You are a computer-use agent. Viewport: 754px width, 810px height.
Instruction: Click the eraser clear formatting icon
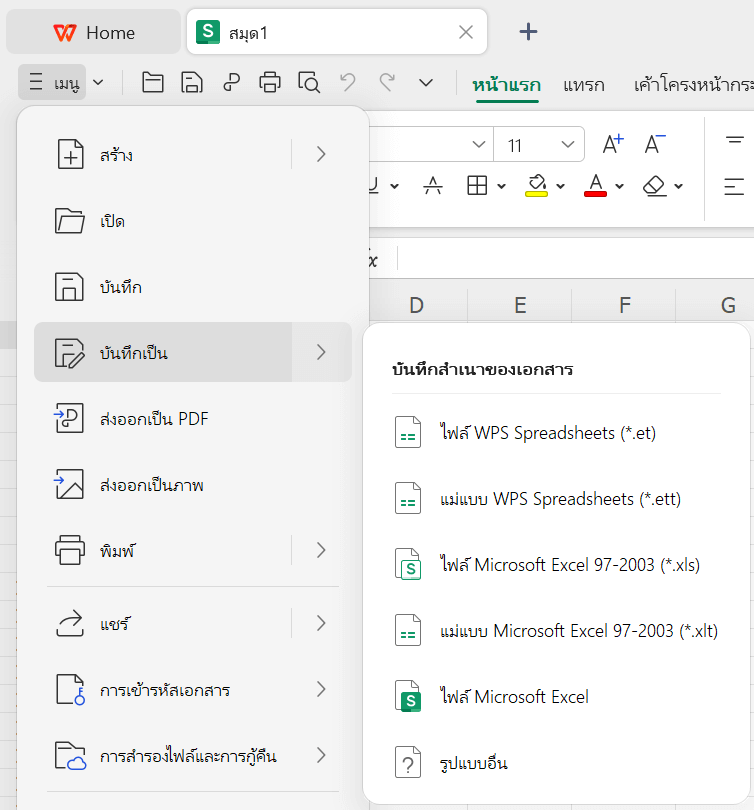coord(654,185)
